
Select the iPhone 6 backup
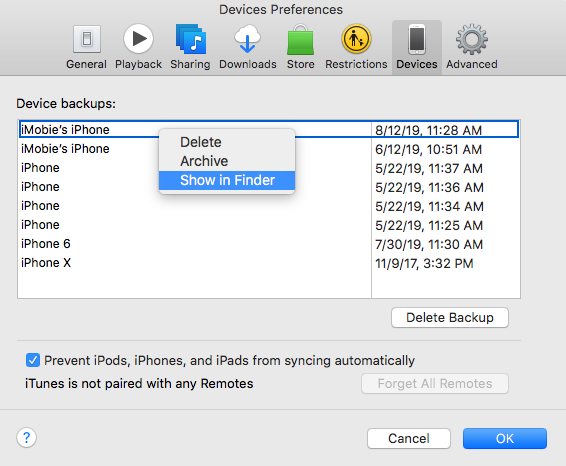269,244
